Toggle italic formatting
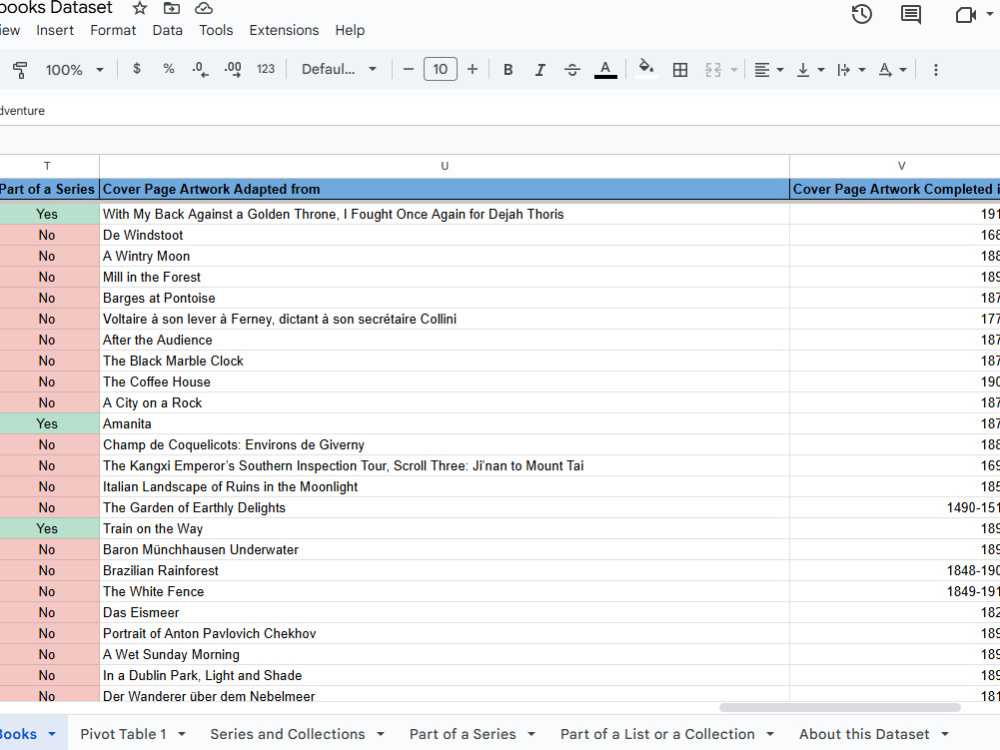 click(x=540, y=69)
